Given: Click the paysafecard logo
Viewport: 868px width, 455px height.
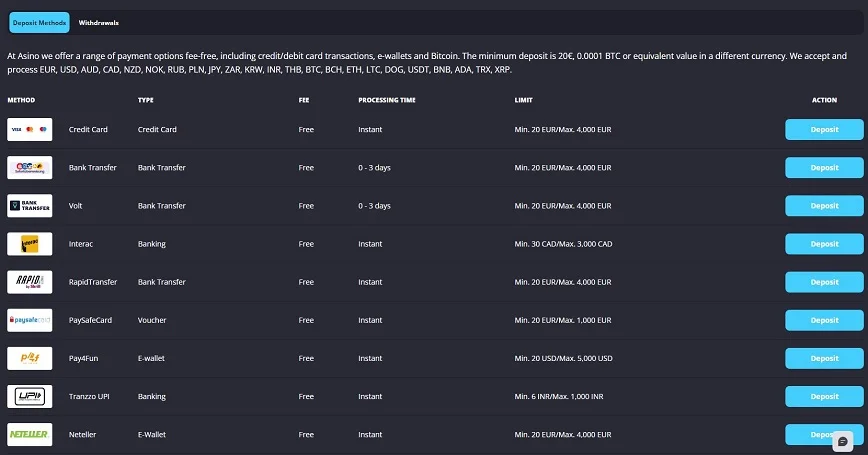Looking at the screenshot, I should click(30, 320).
